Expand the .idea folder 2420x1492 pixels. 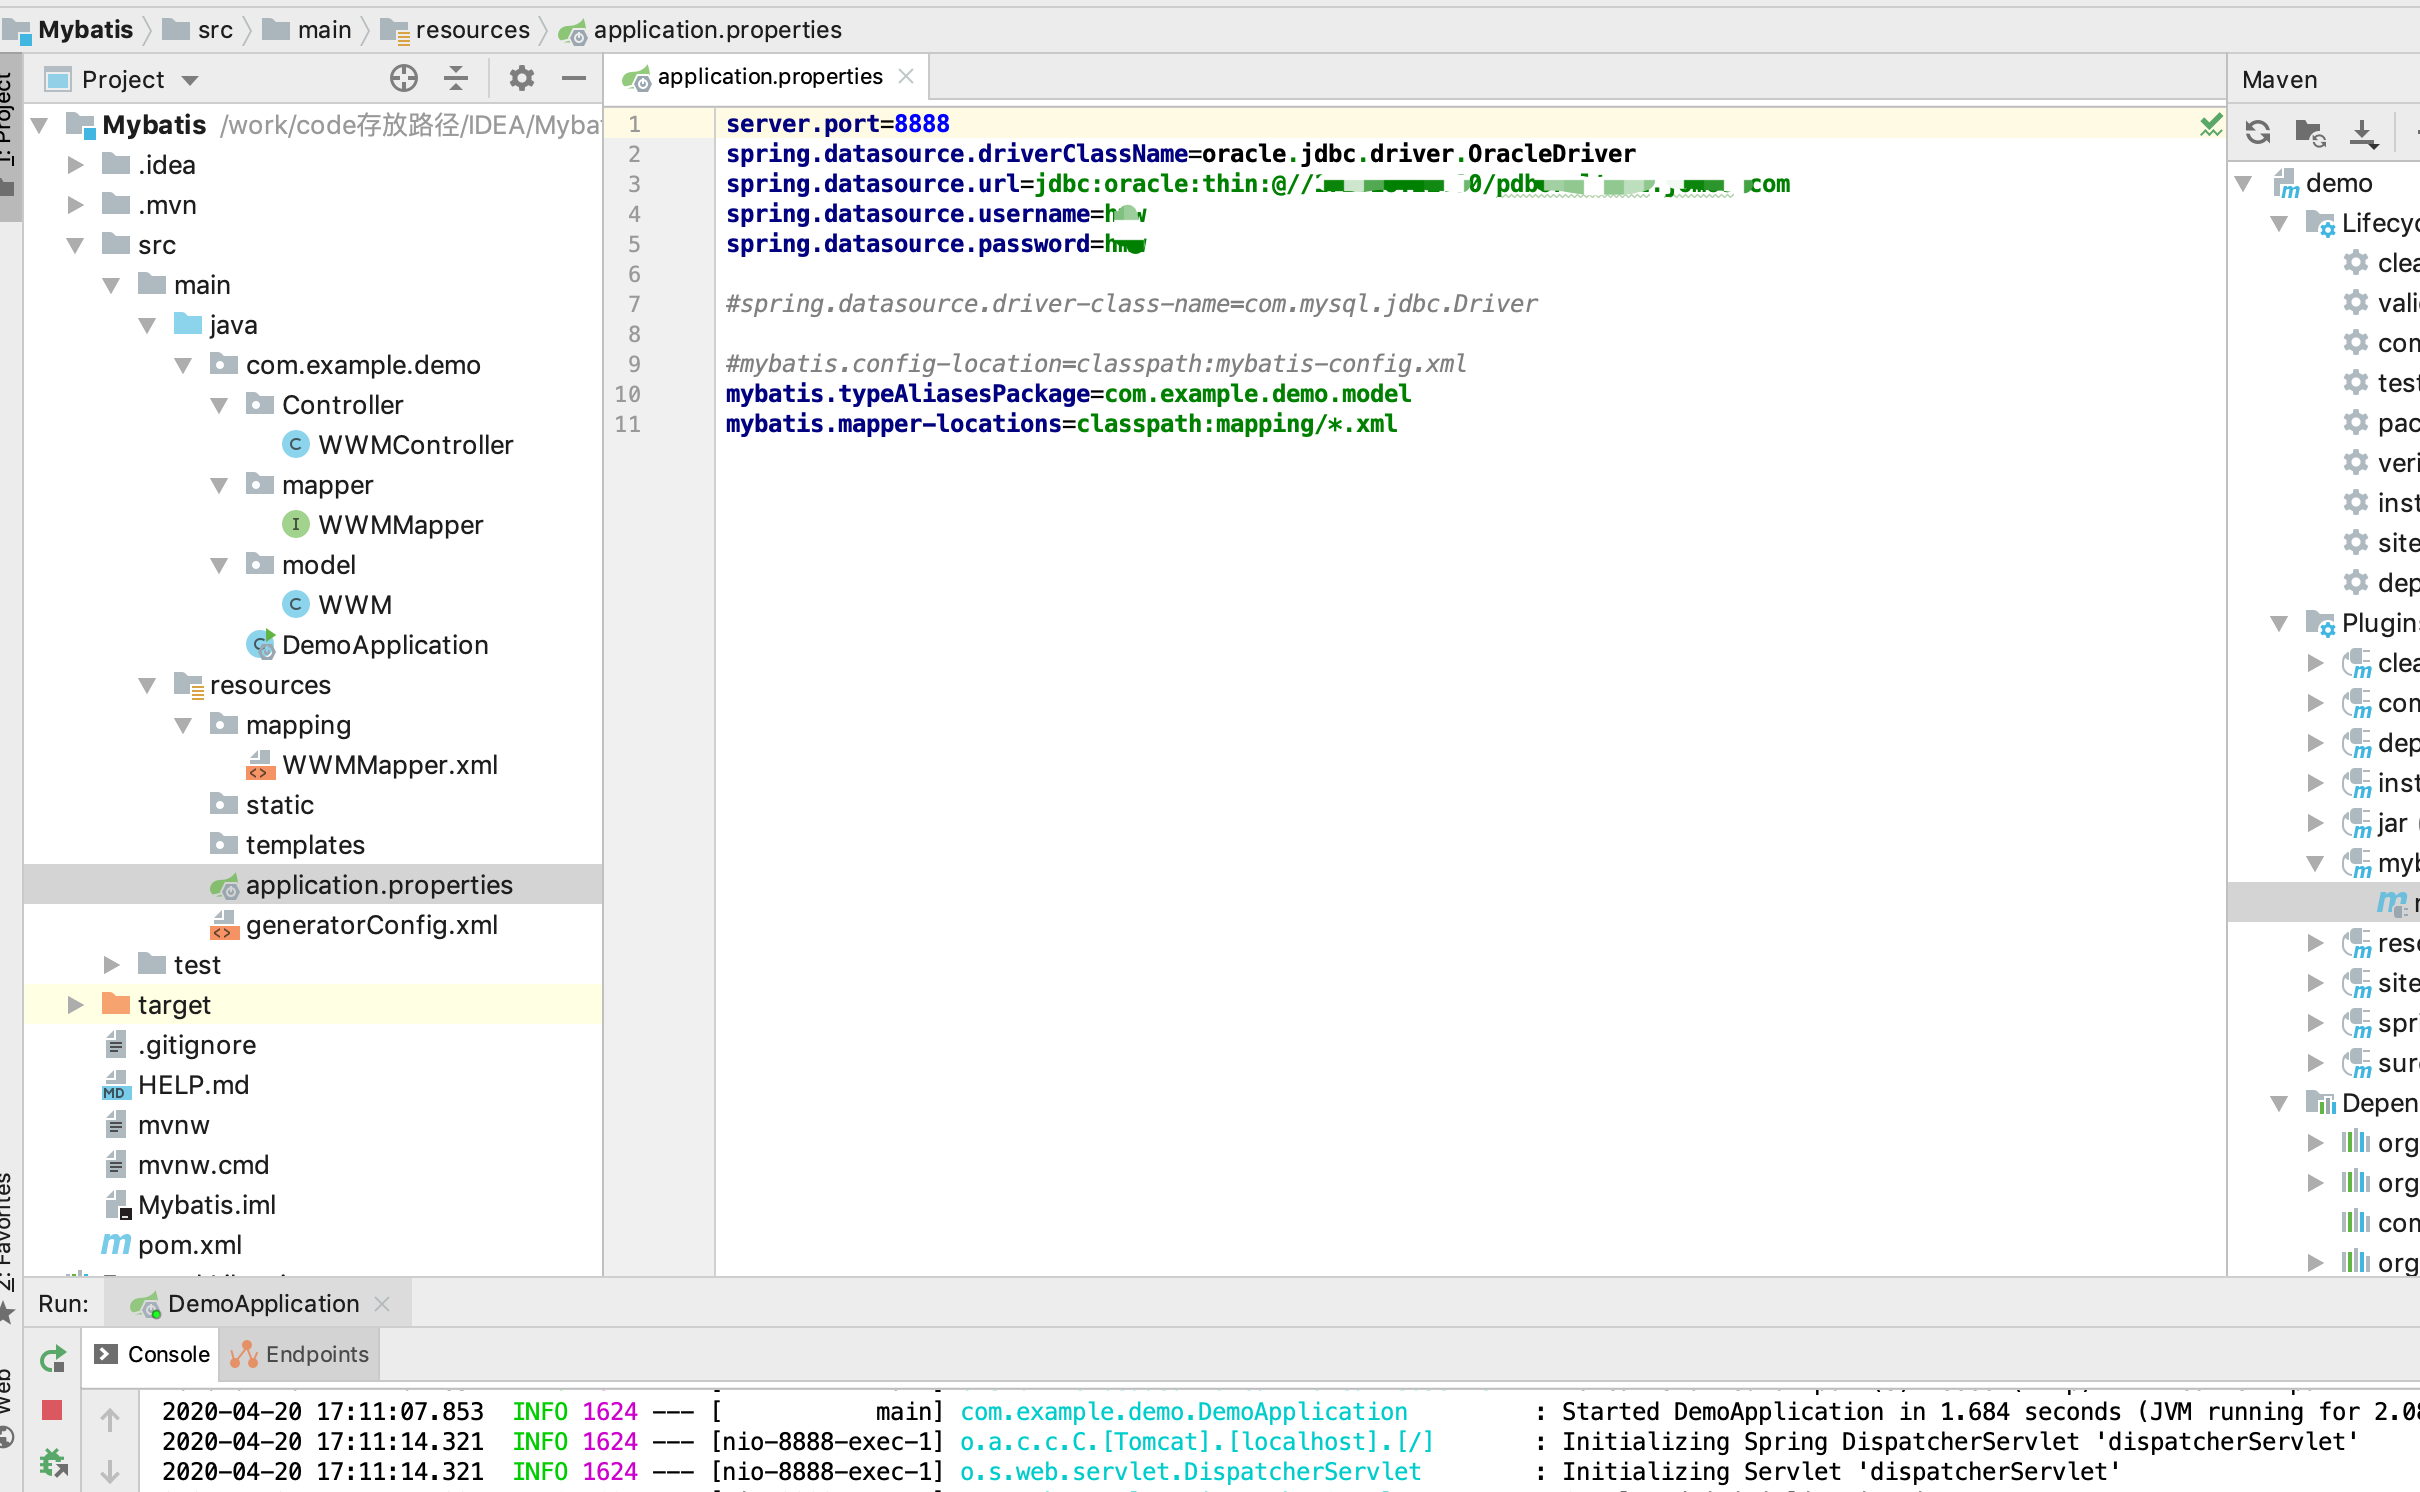pyautogui.click(x=75, y=165)
